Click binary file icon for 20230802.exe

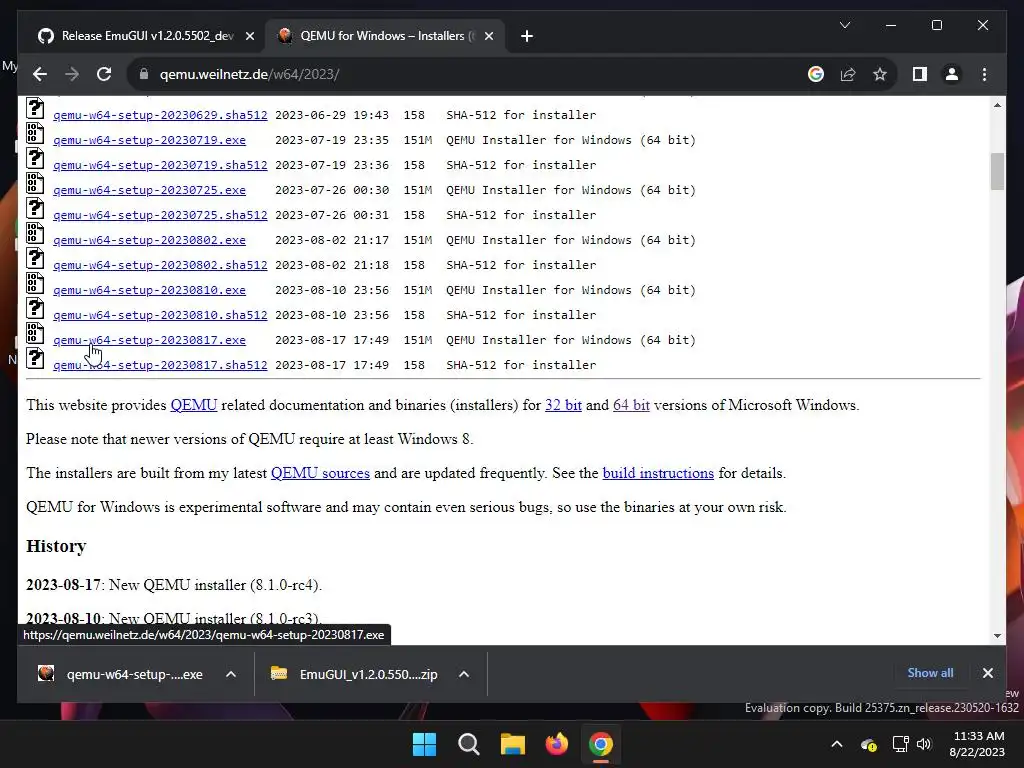(35, 233)
